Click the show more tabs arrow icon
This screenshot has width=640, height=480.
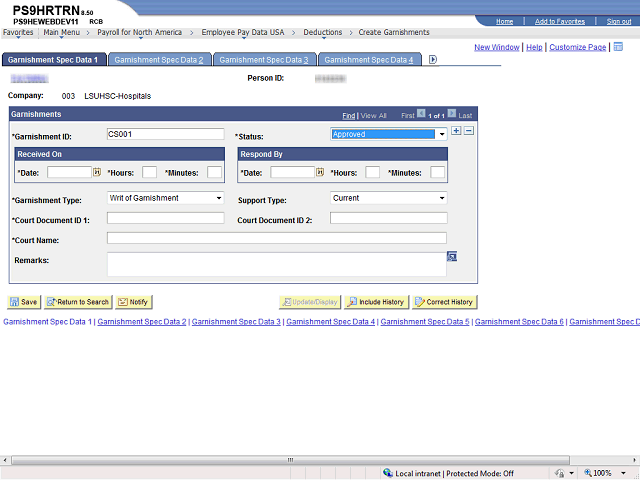click(x=433, y=60)
